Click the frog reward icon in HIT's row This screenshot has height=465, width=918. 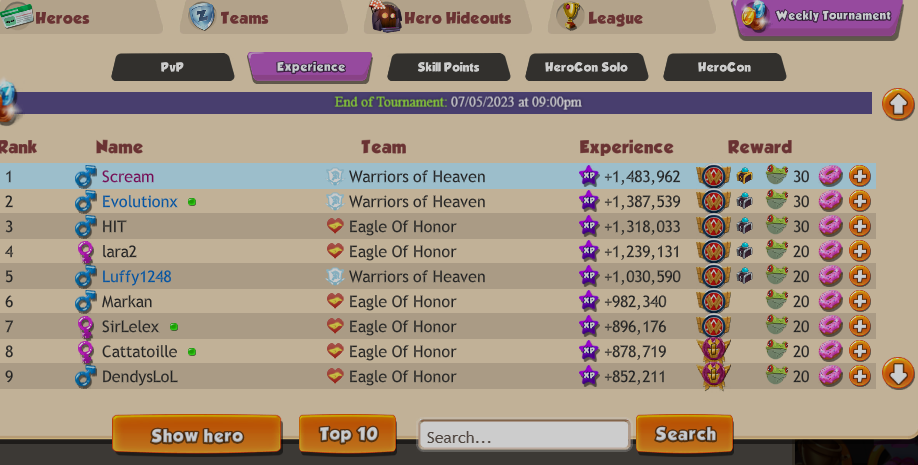pos(777,225)
